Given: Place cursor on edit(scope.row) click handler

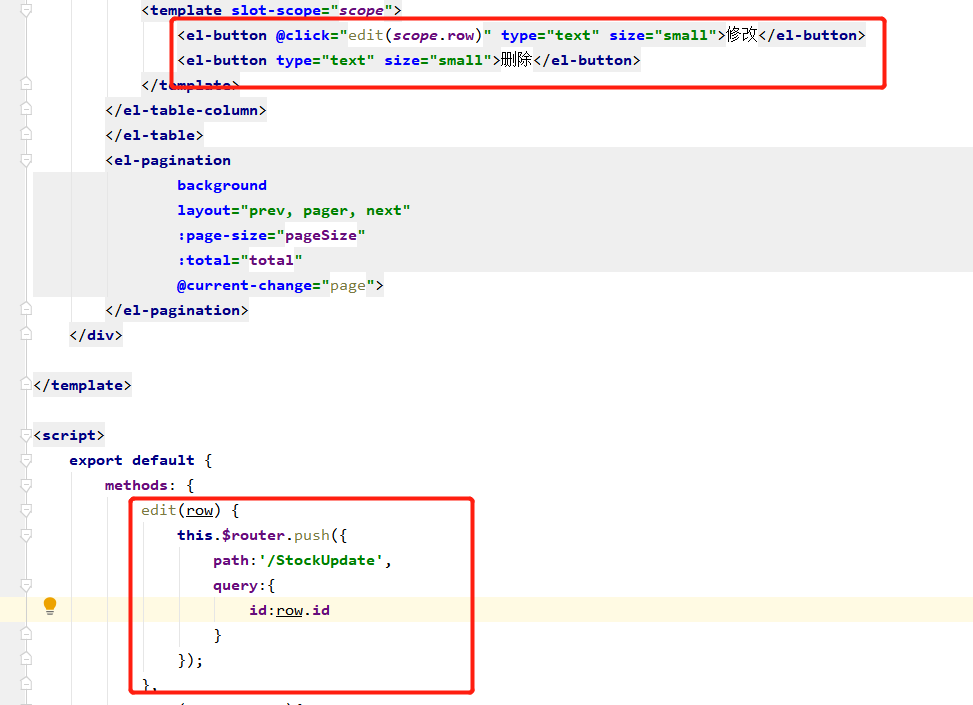Looking at the screenshot, I should [x=415, y=35].
